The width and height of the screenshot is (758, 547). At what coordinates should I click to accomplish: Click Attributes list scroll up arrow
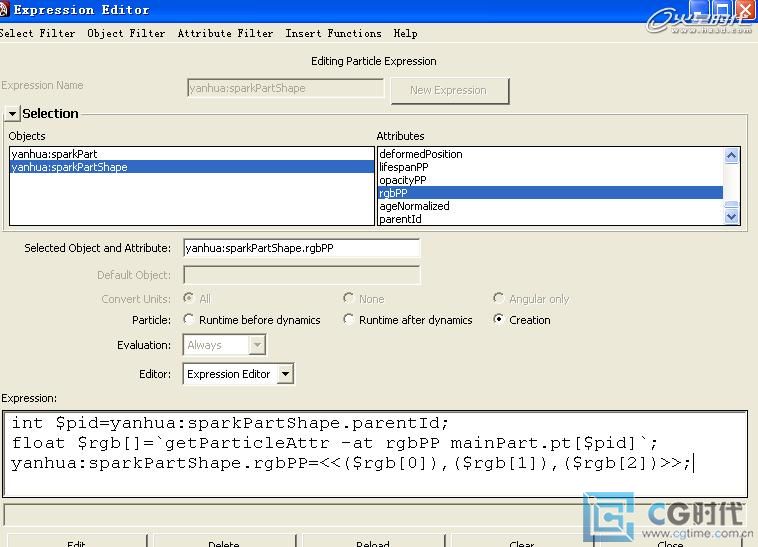pyautogui.click(x=731, y=156)
